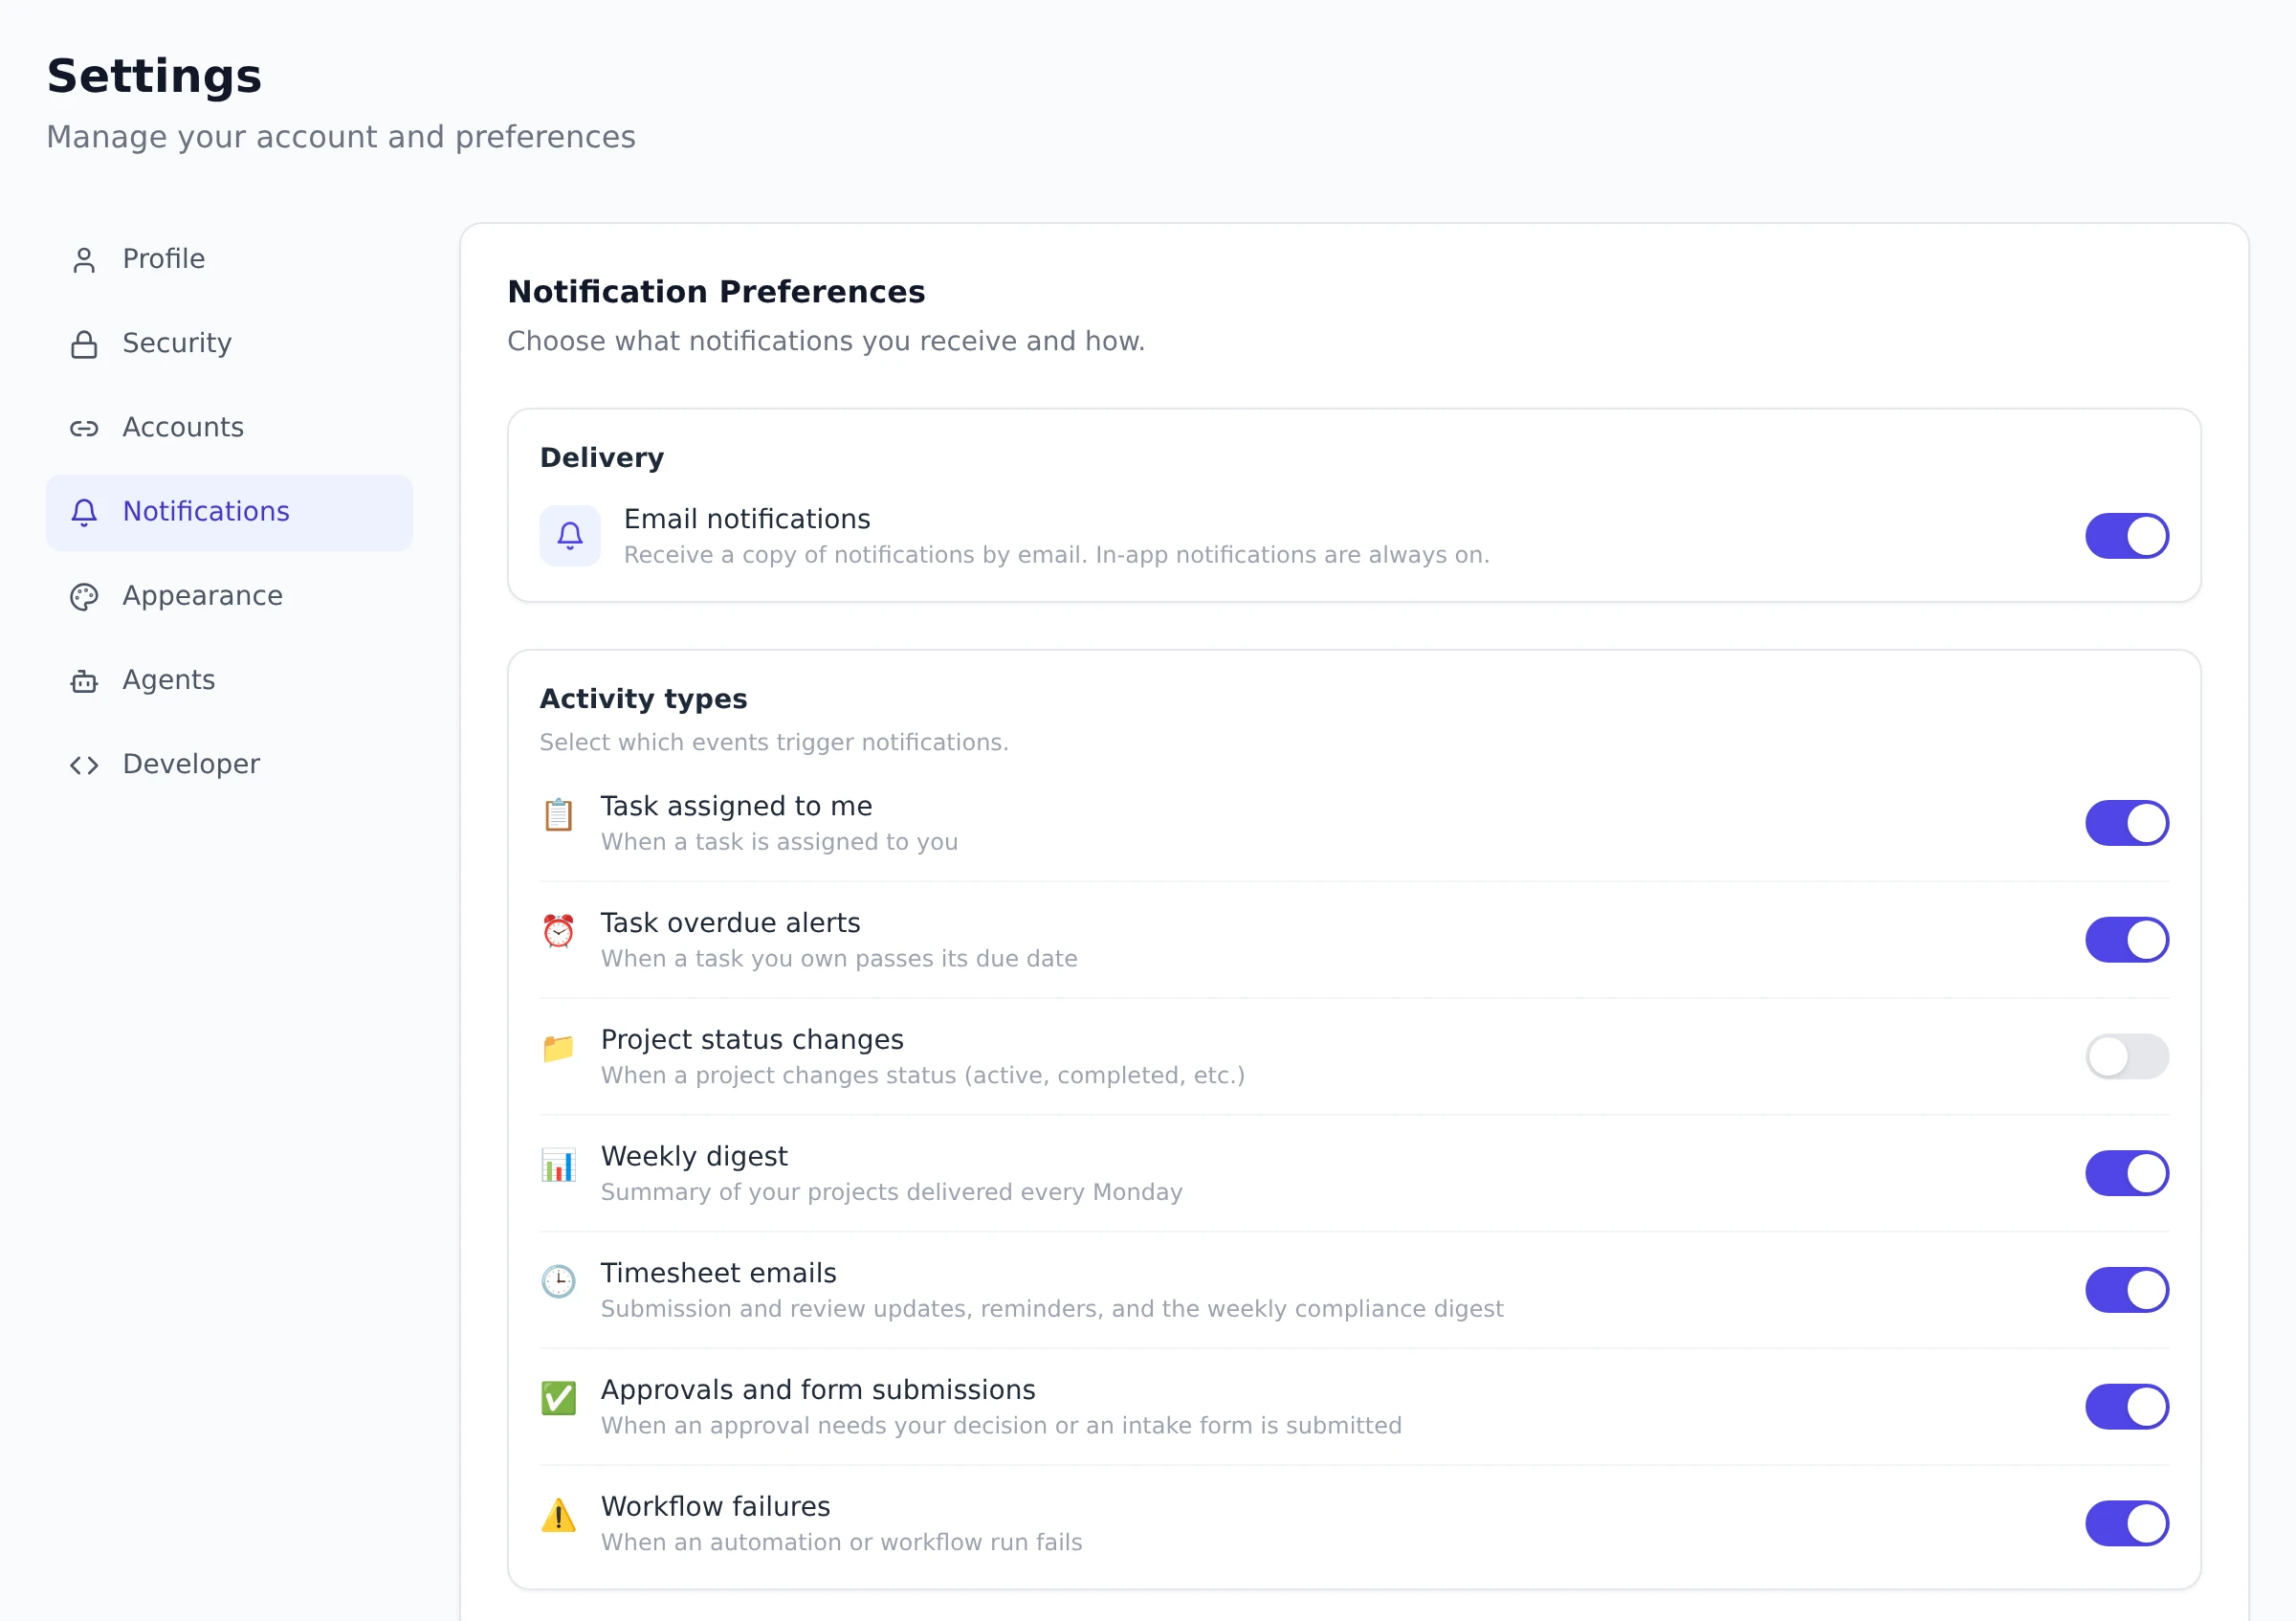Click the Delivery section title

(602, 458)
